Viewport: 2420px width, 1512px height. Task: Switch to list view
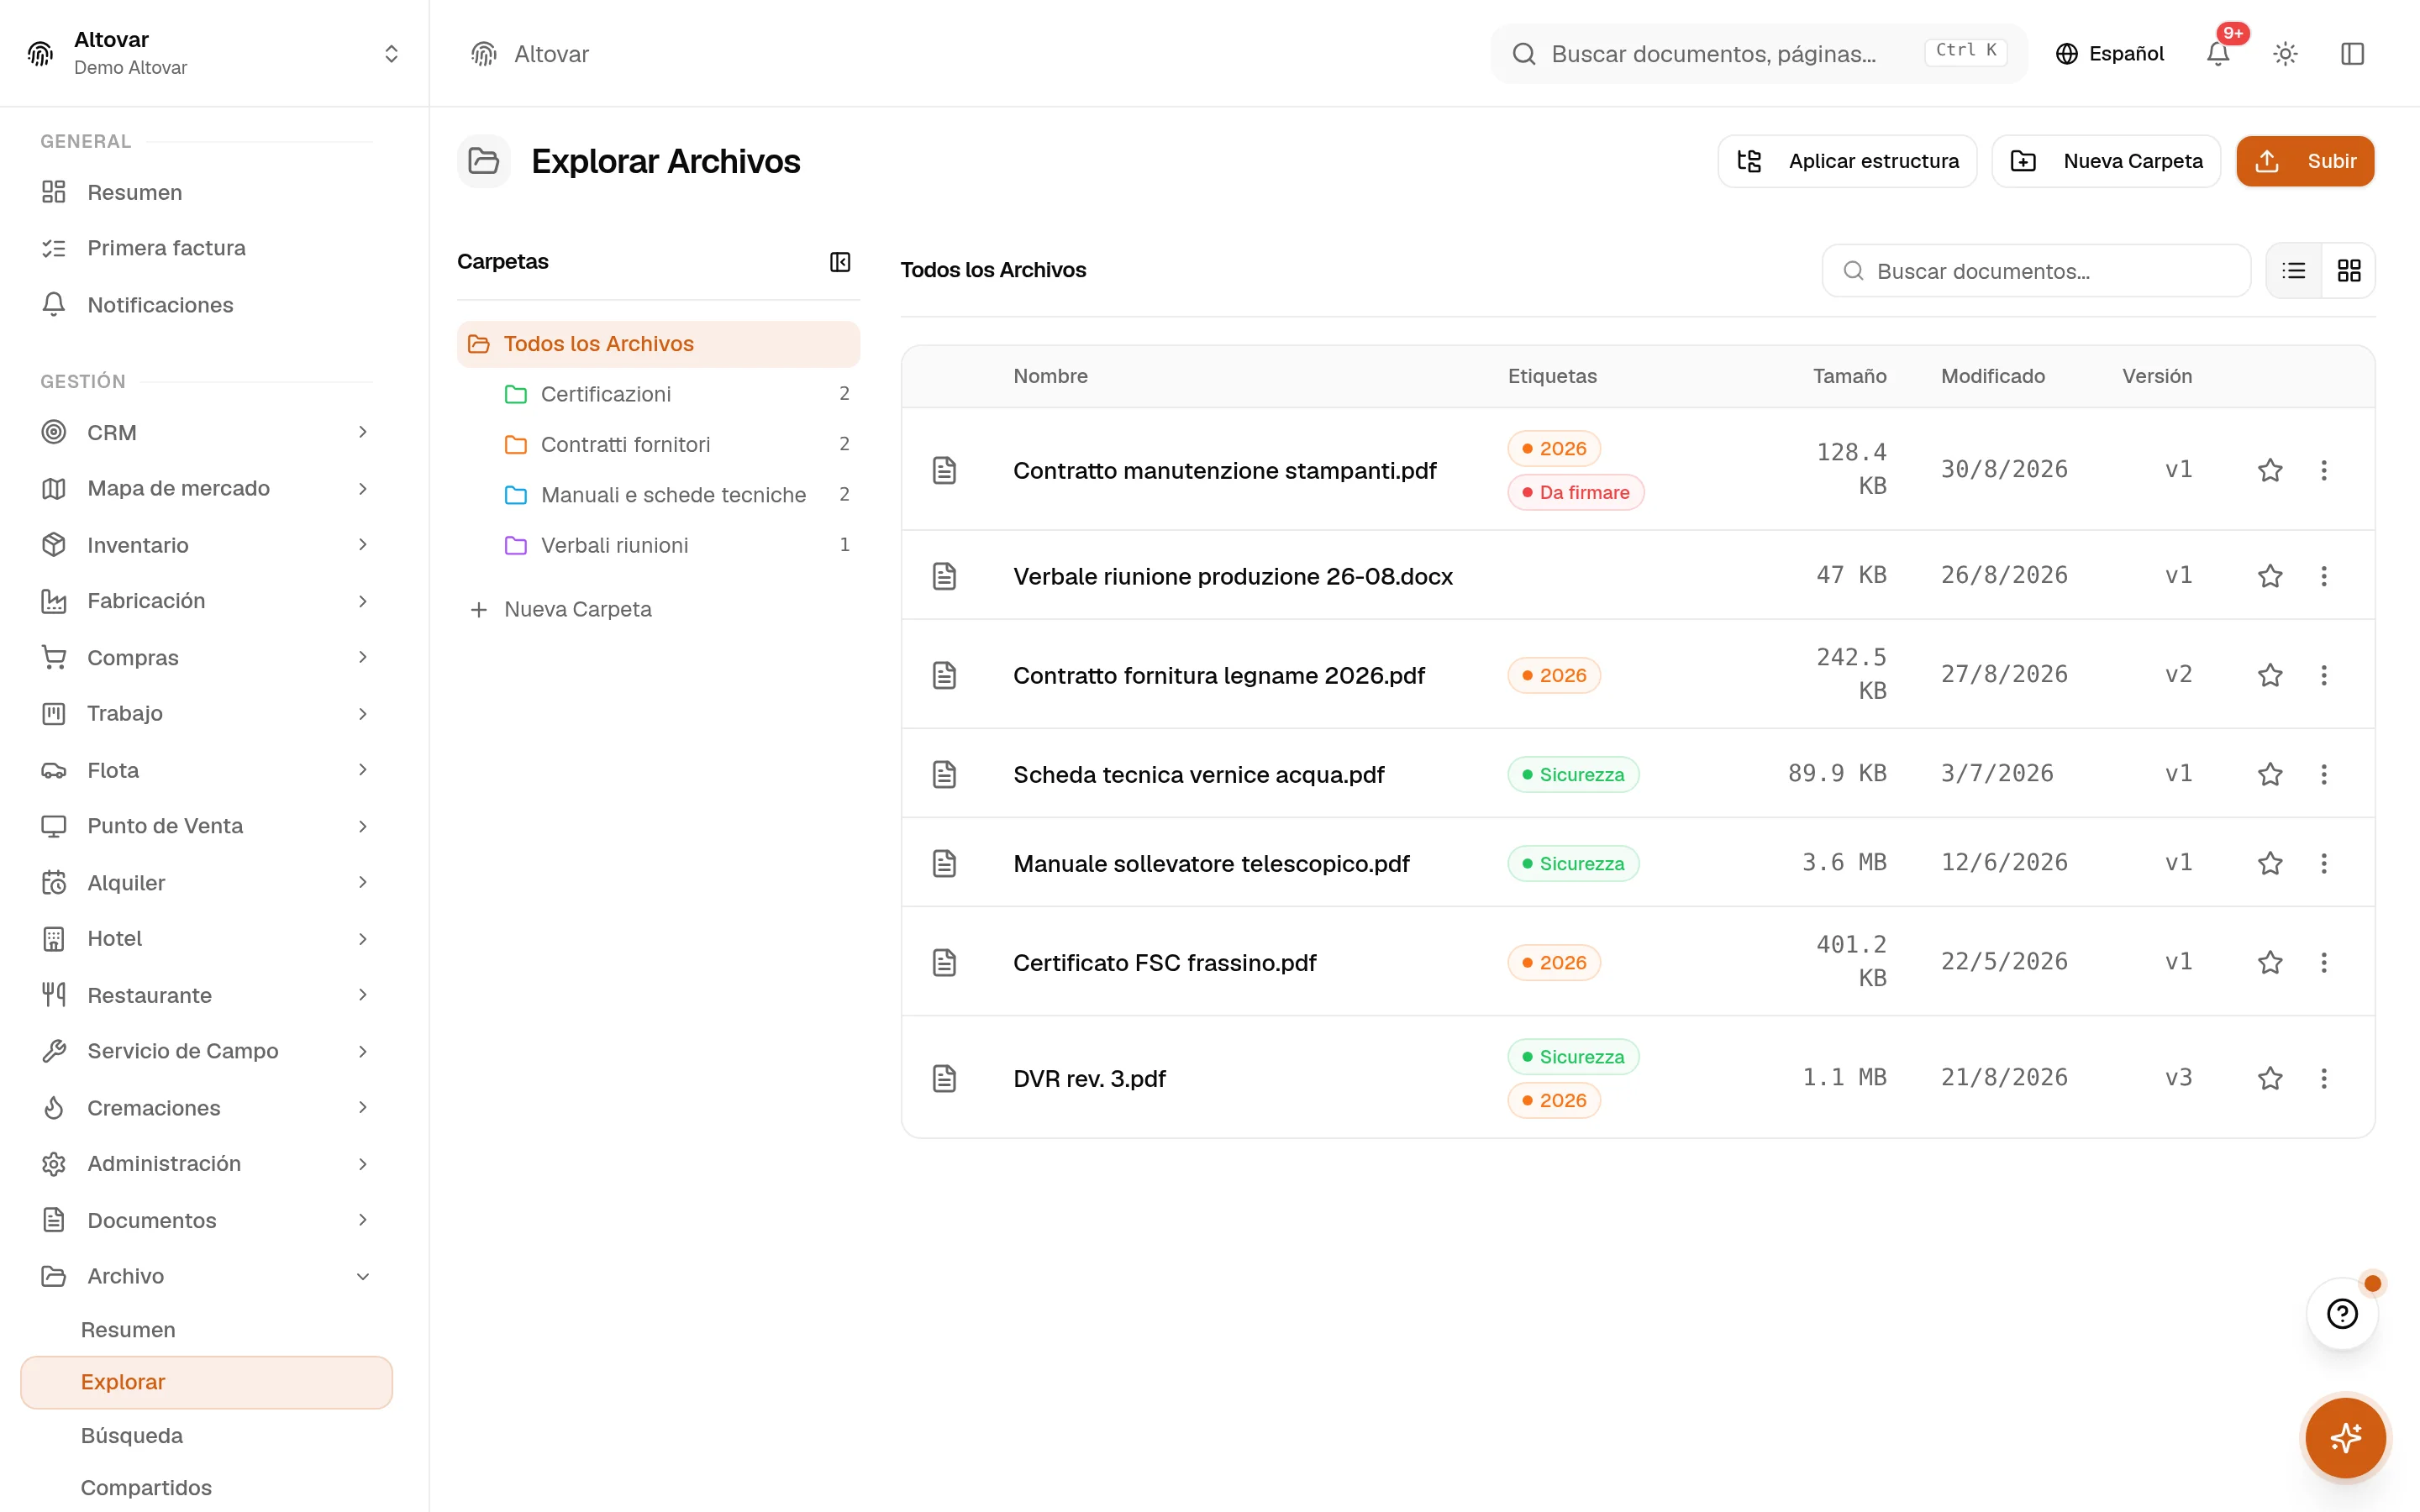coord(2294,270)
